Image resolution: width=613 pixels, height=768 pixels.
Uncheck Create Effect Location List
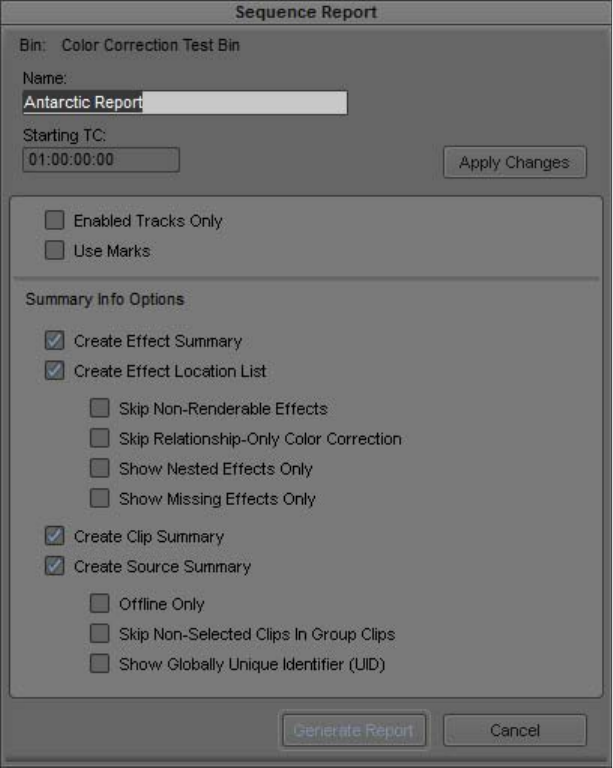point(54,371)
